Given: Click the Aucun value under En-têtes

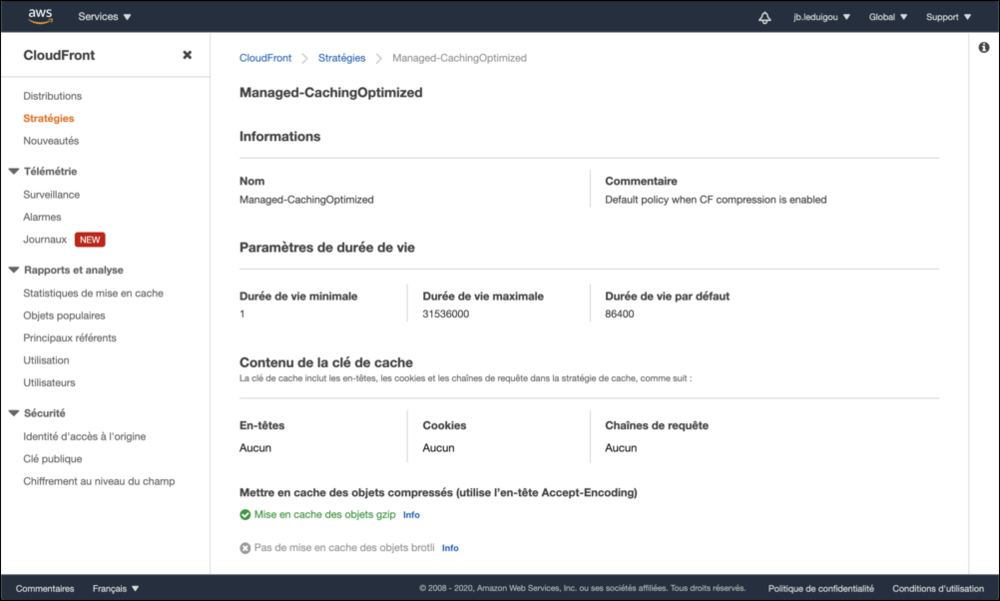Looking at the screenshot, I should (255, 448).
